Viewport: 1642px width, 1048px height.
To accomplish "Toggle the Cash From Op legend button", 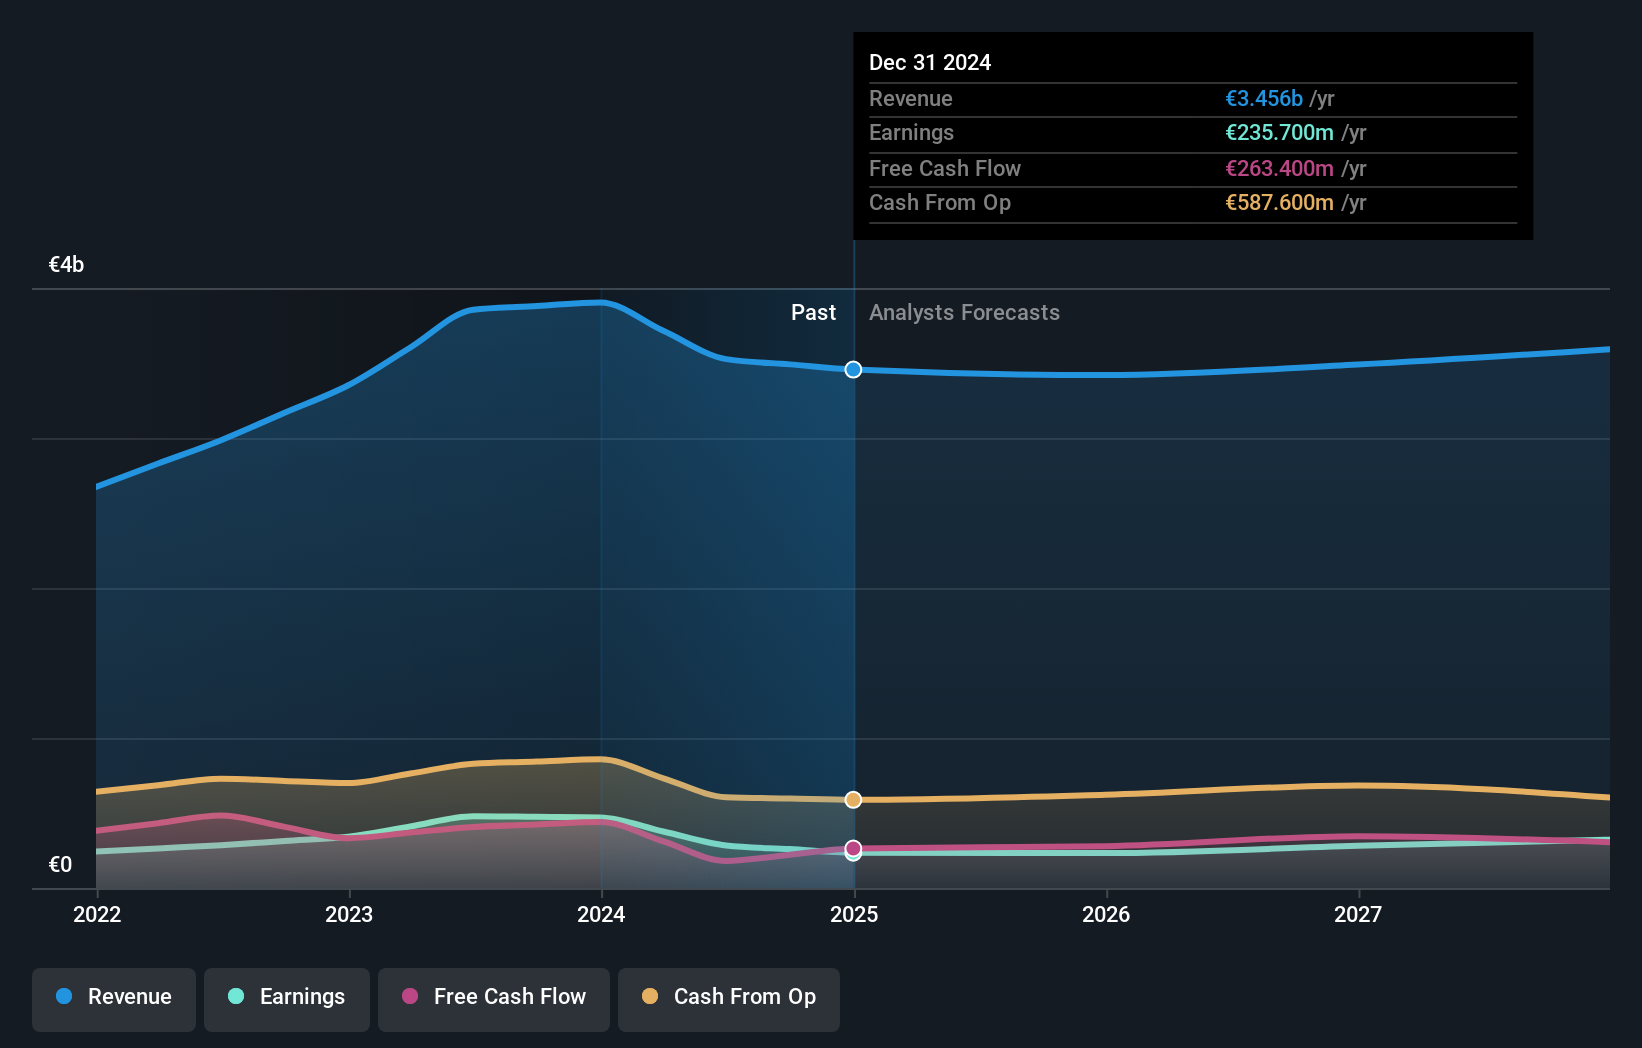I will 729,999.
